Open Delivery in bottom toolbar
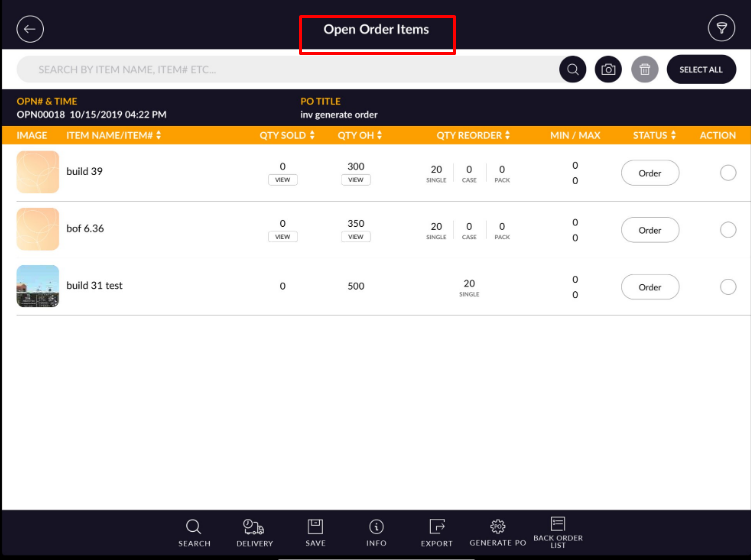 pyautogui.click(x=254, y=532)
